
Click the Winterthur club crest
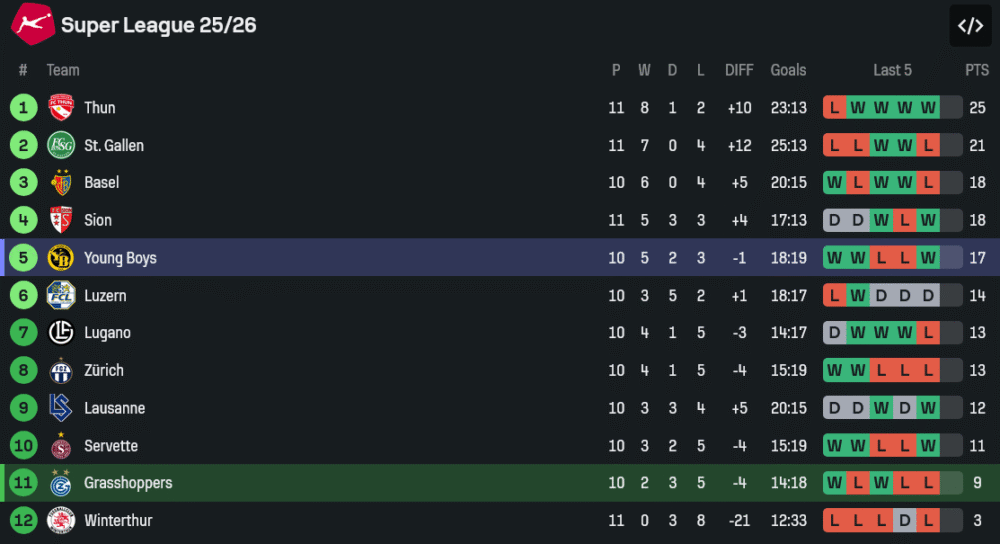point(61,521)
